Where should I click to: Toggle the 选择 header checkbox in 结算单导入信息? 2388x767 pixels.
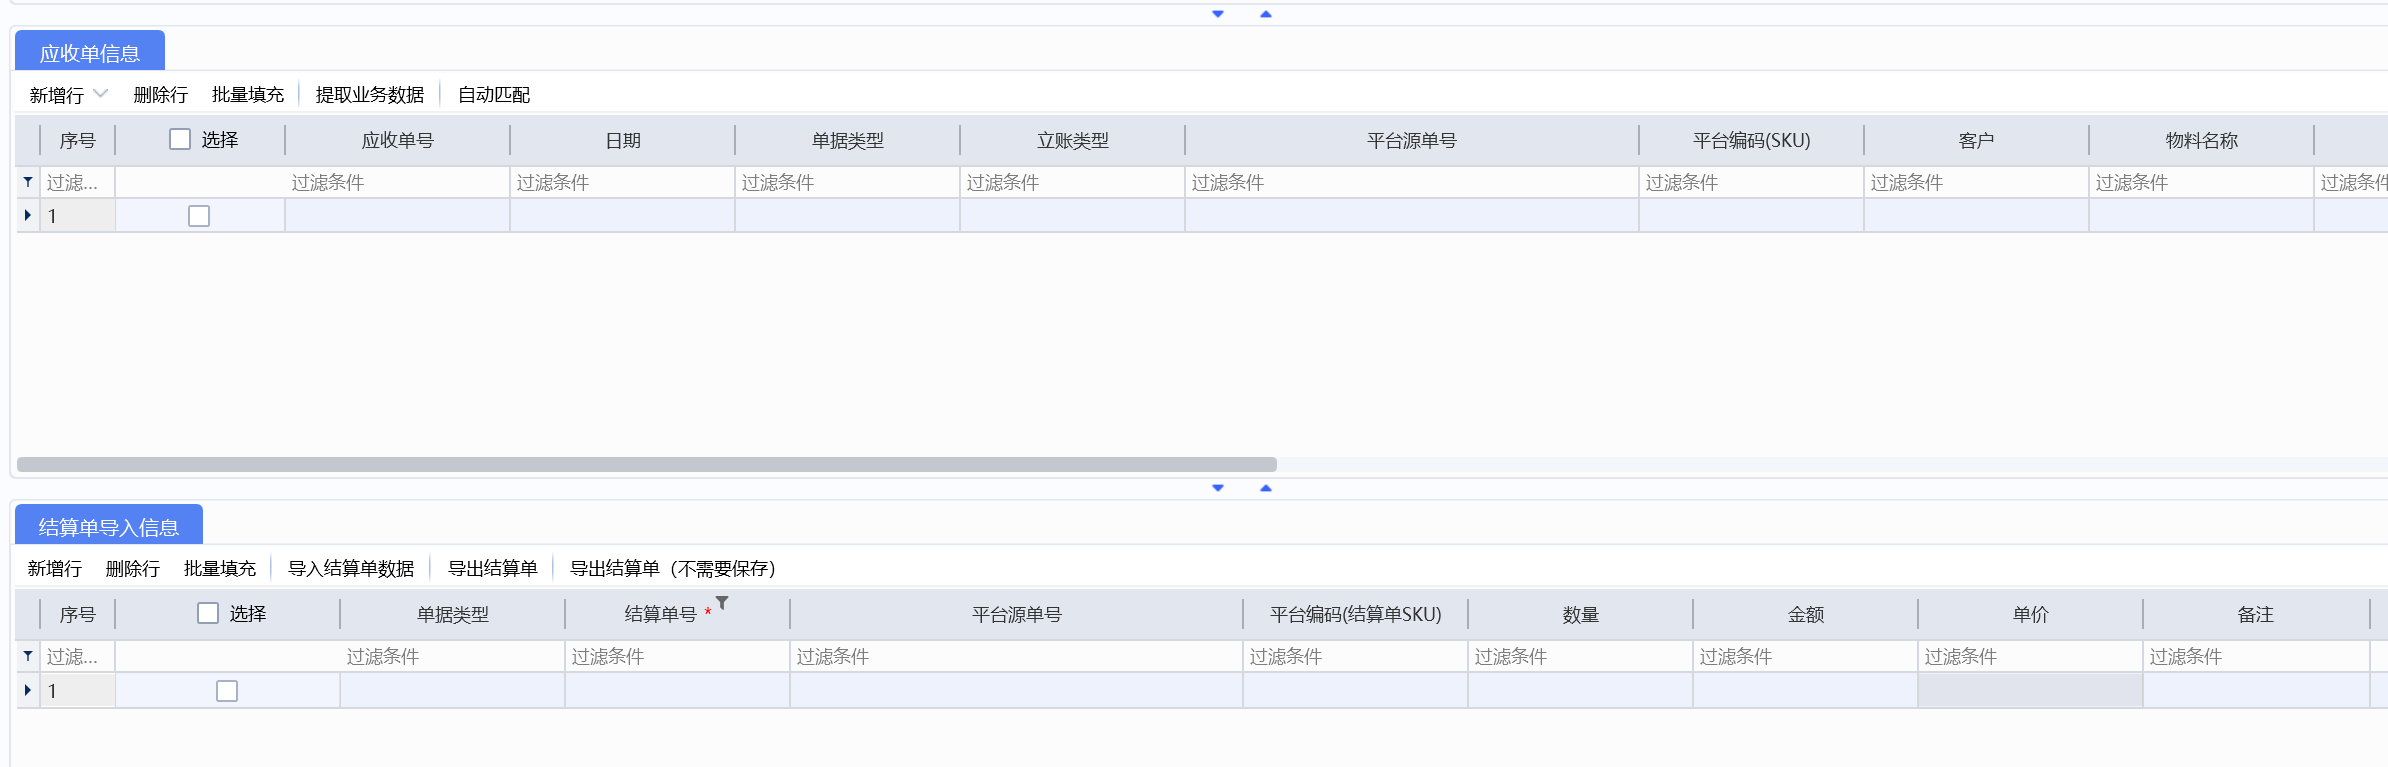click(208, 613)
